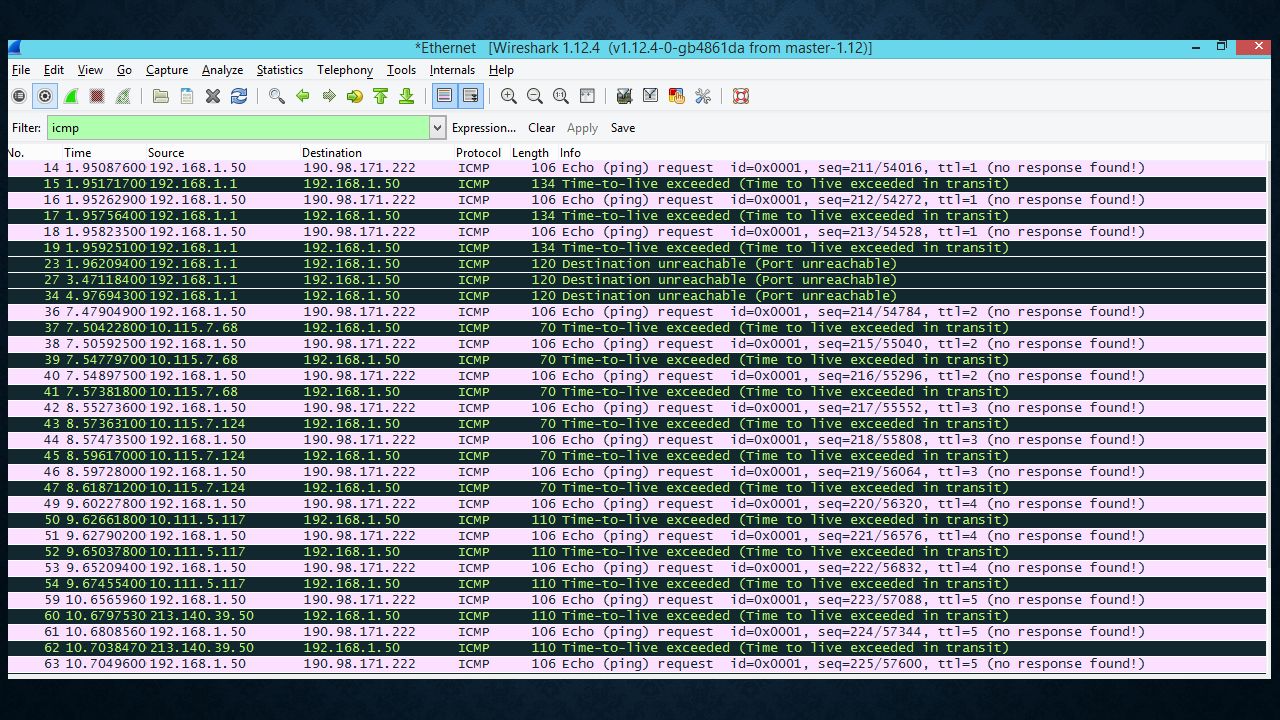Jump to the last packet icon
1280x720 pixels.
(406, 96)
